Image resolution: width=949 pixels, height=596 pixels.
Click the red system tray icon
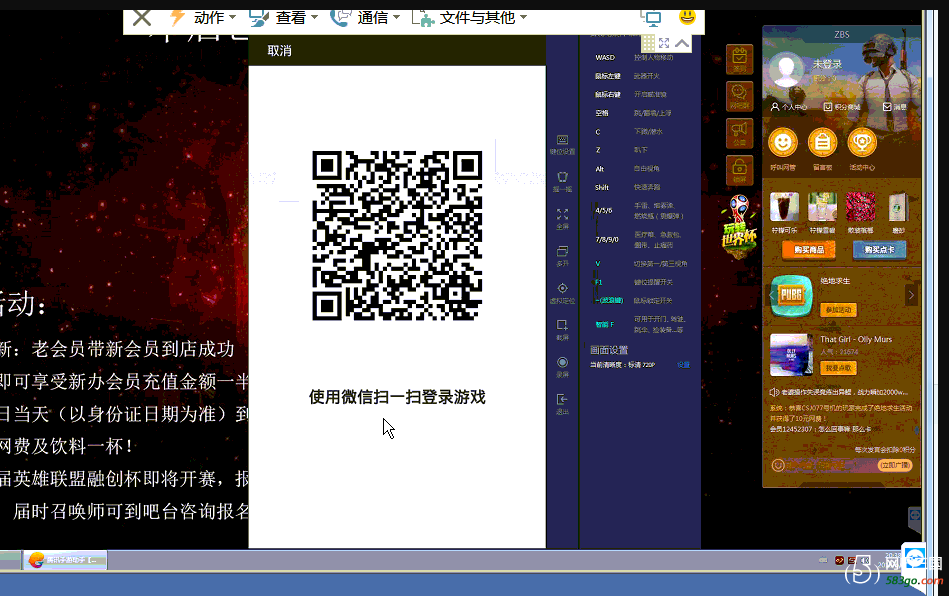tap(839, 560)
